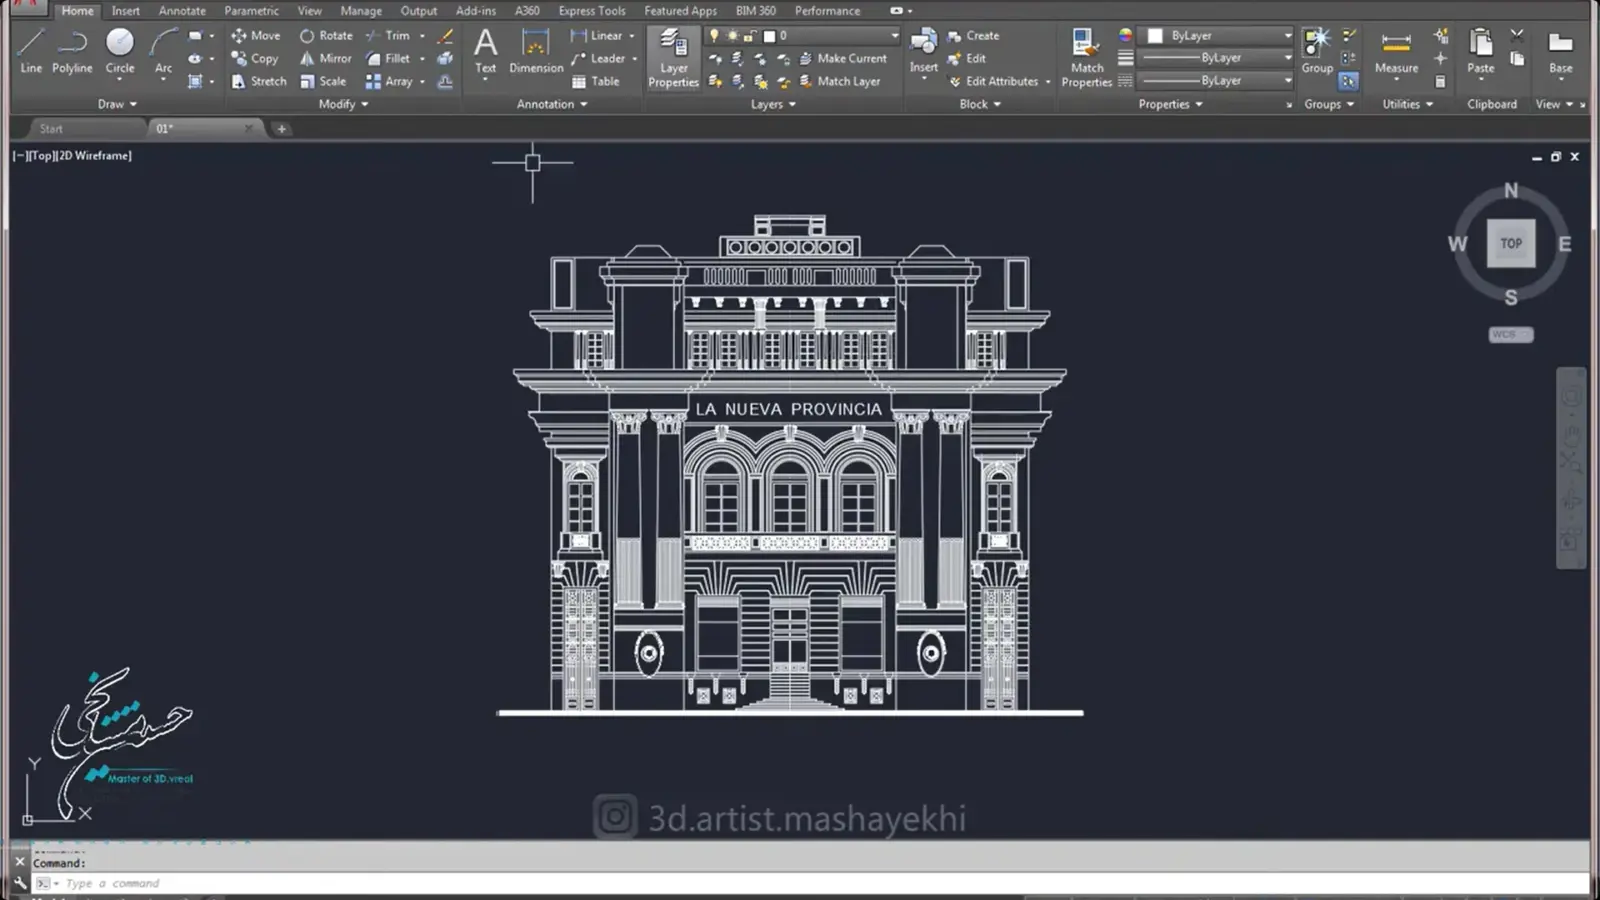
Task: Expand the Draw panel
Action: tap(117, 104)
